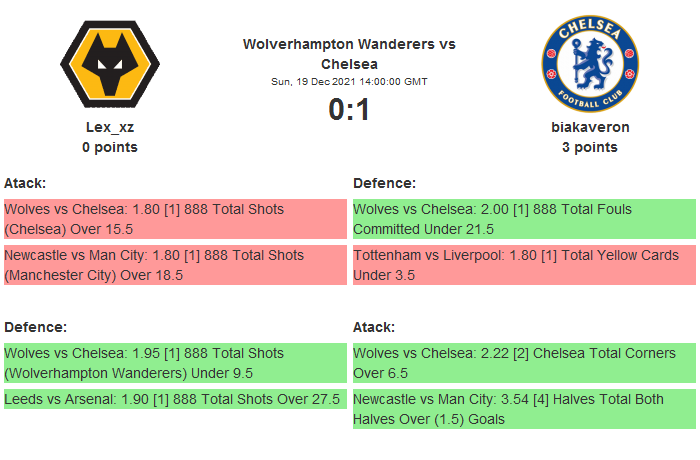Click the Chelsea Football Club crest

589,64
